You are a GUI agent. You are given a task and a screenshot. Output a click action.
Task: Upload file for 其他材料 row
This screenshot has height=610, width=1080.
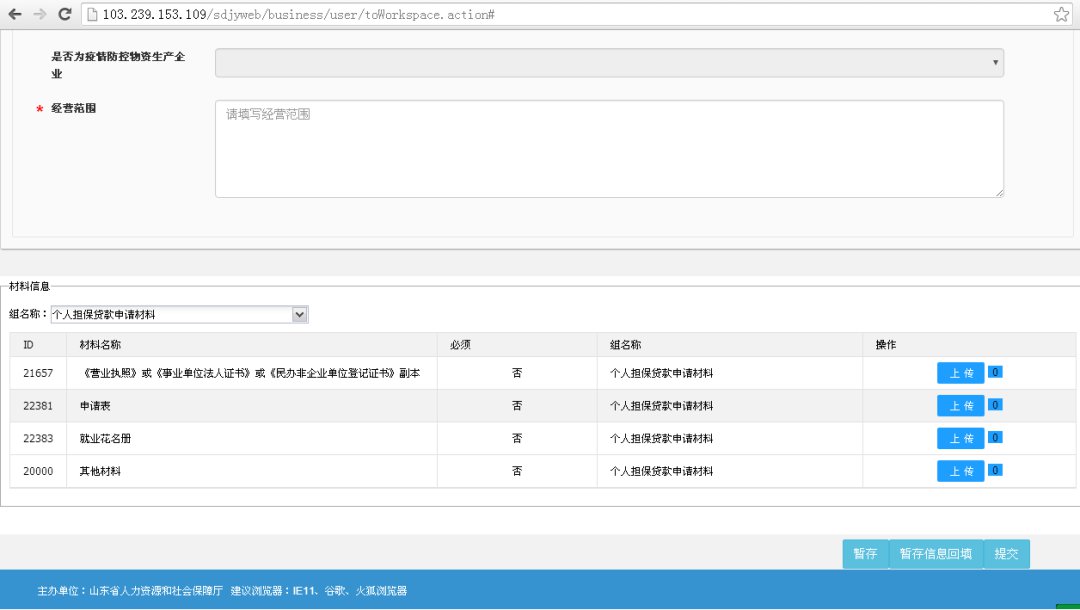click(x=960, y=471)
